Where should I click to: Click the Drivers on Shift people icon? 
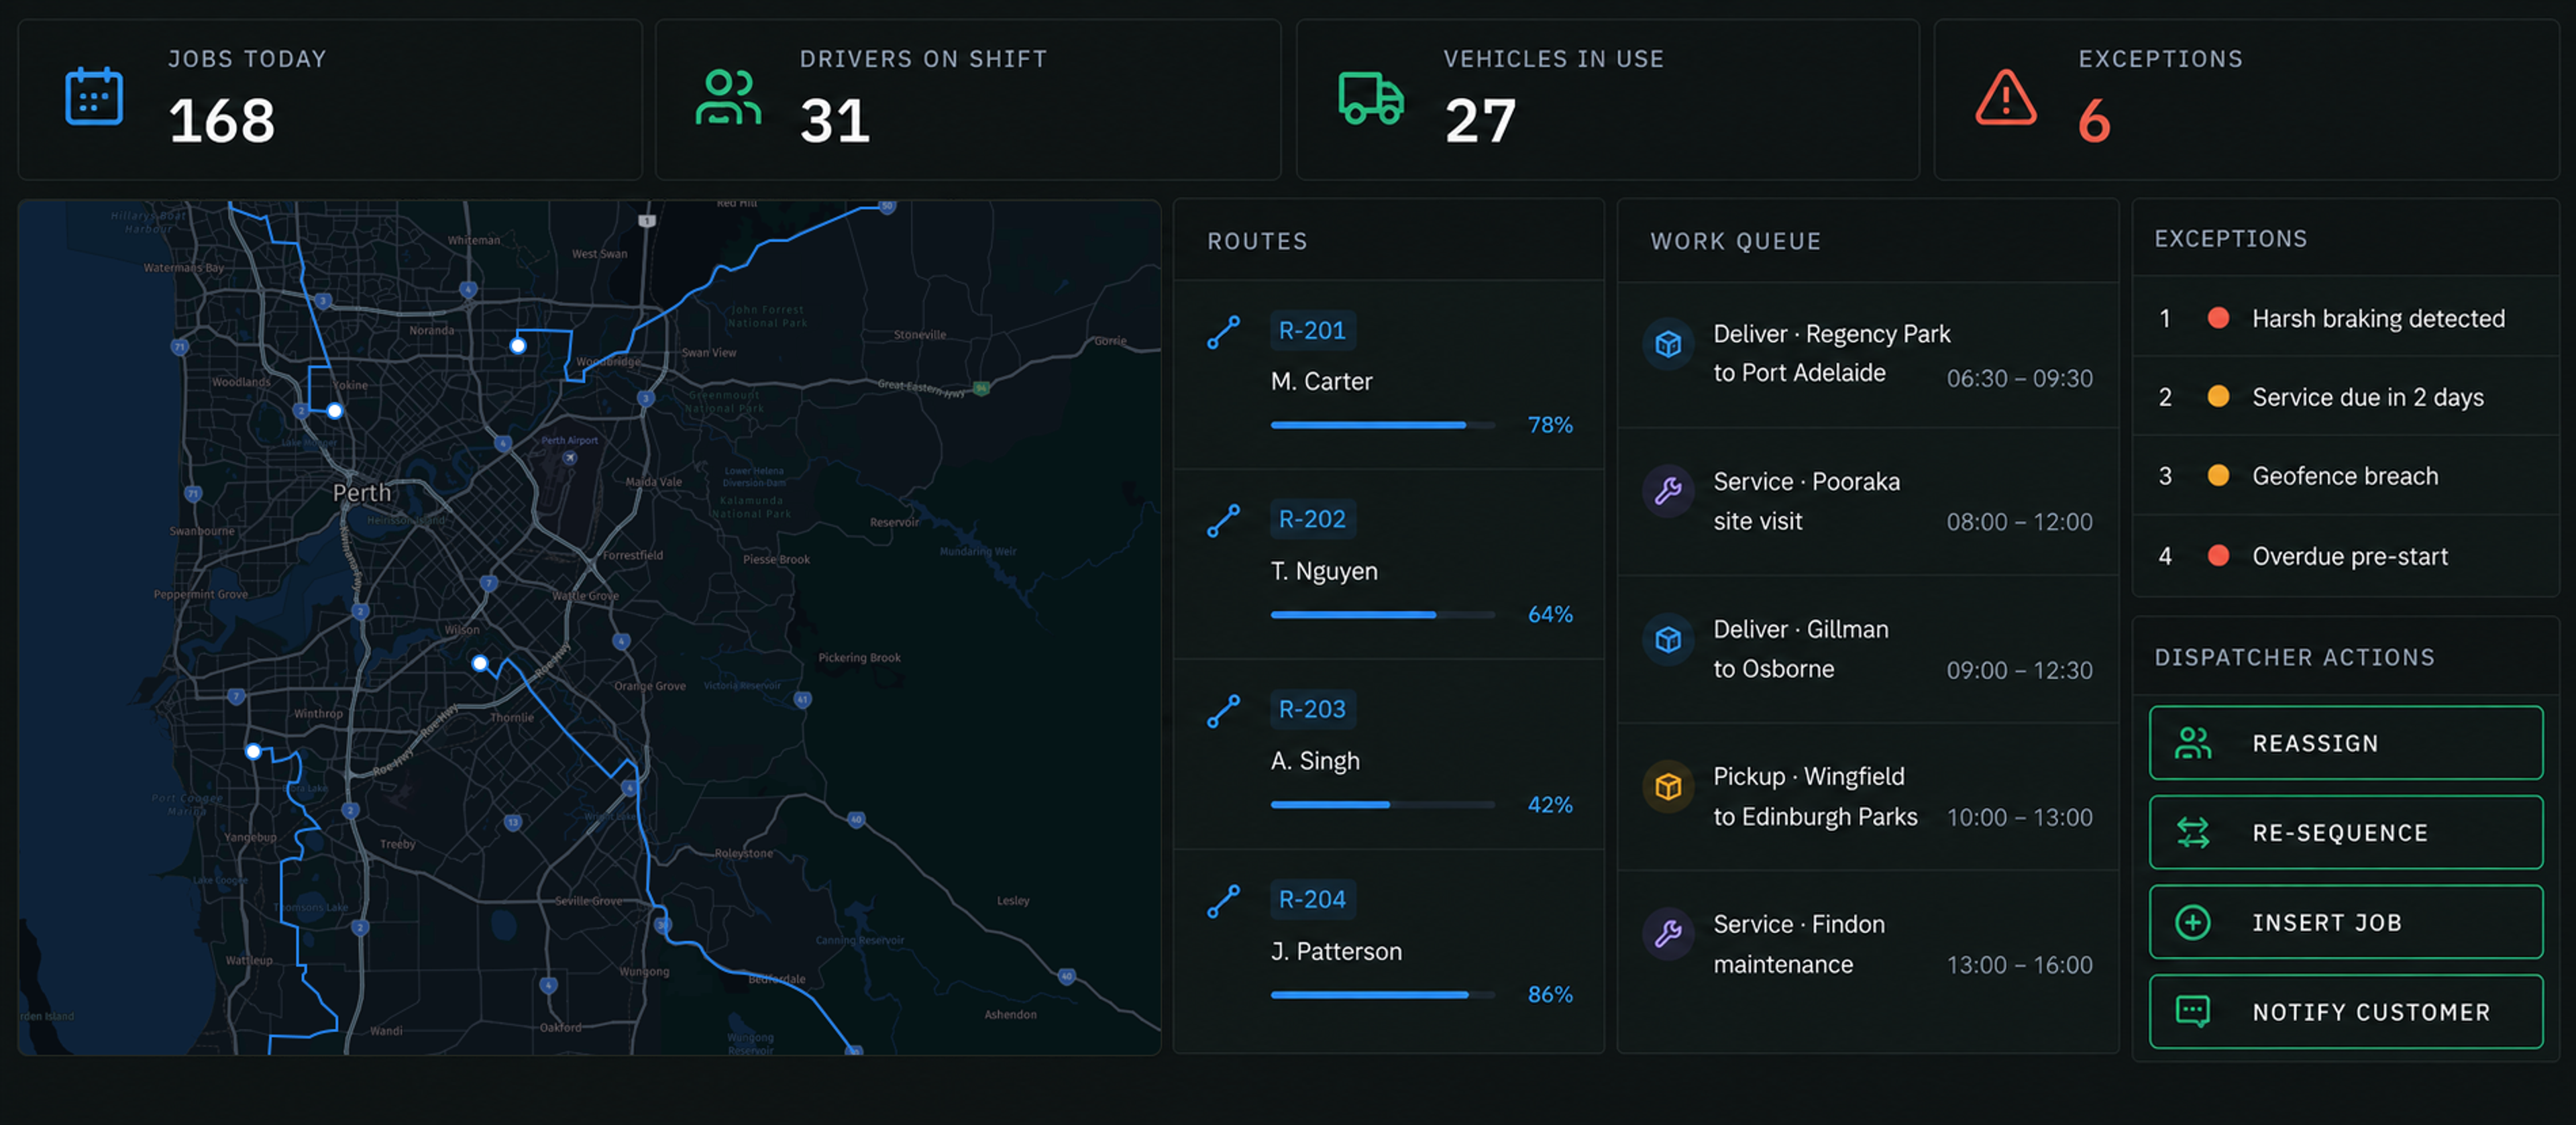728,97
